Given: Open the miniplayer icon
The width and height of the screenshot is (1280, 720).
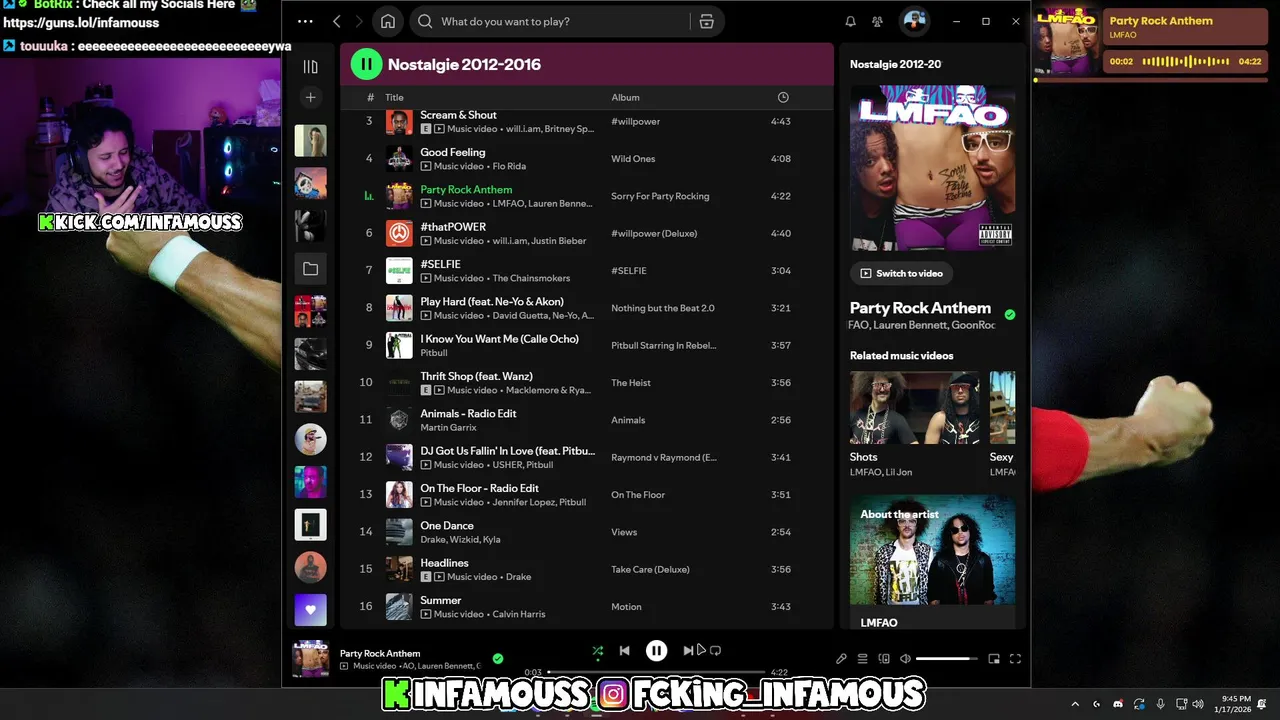Looking at the screenshot, I should [x=994, y=659].
